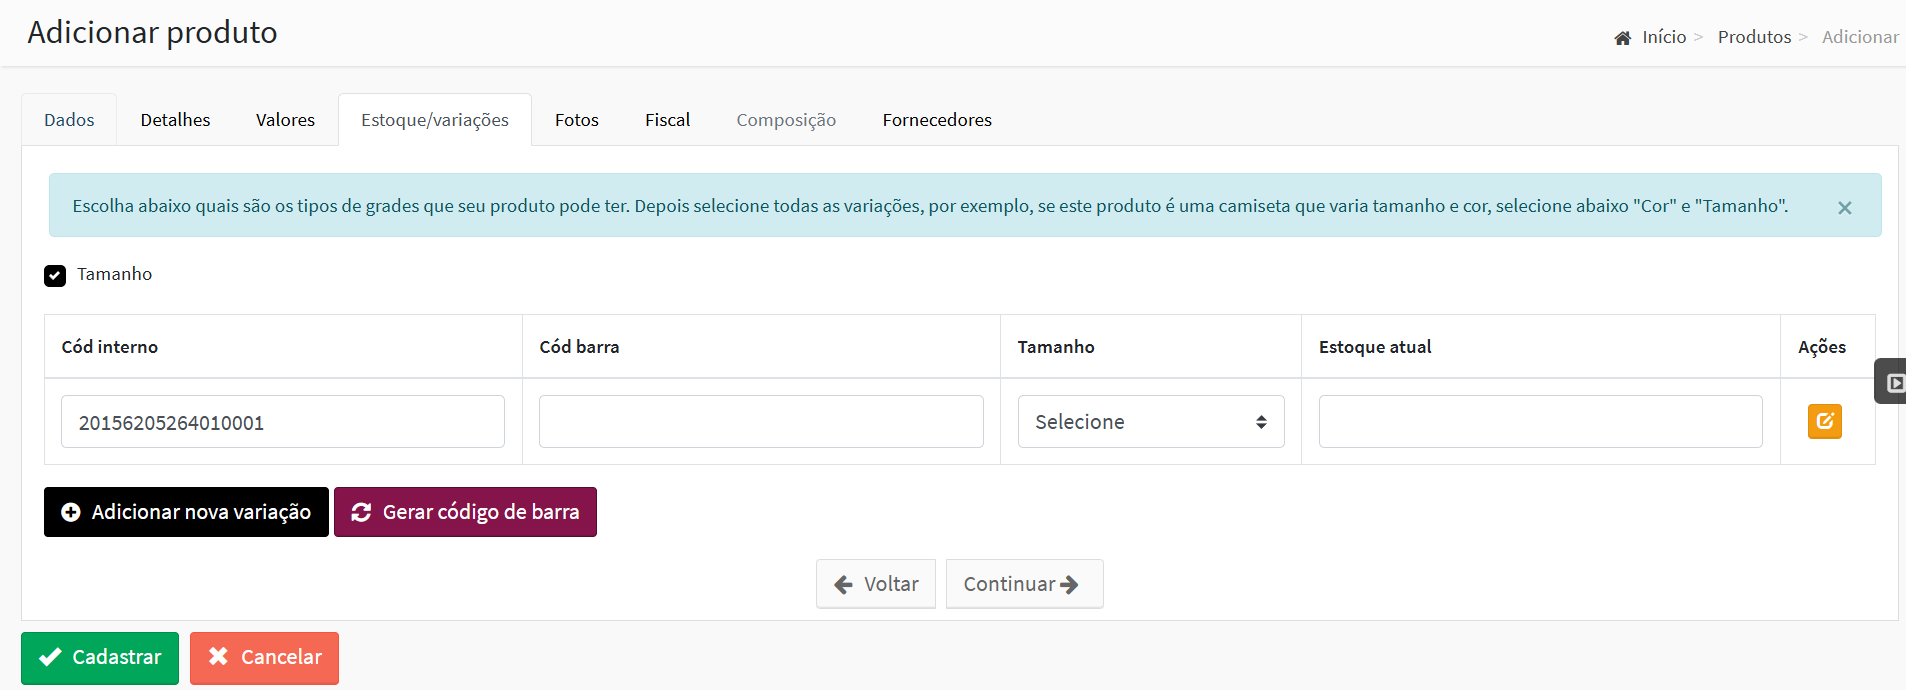Click the home icon in breadcrumb
This screenshot has width=1906, height=690.
click(x=1622, y=38)
